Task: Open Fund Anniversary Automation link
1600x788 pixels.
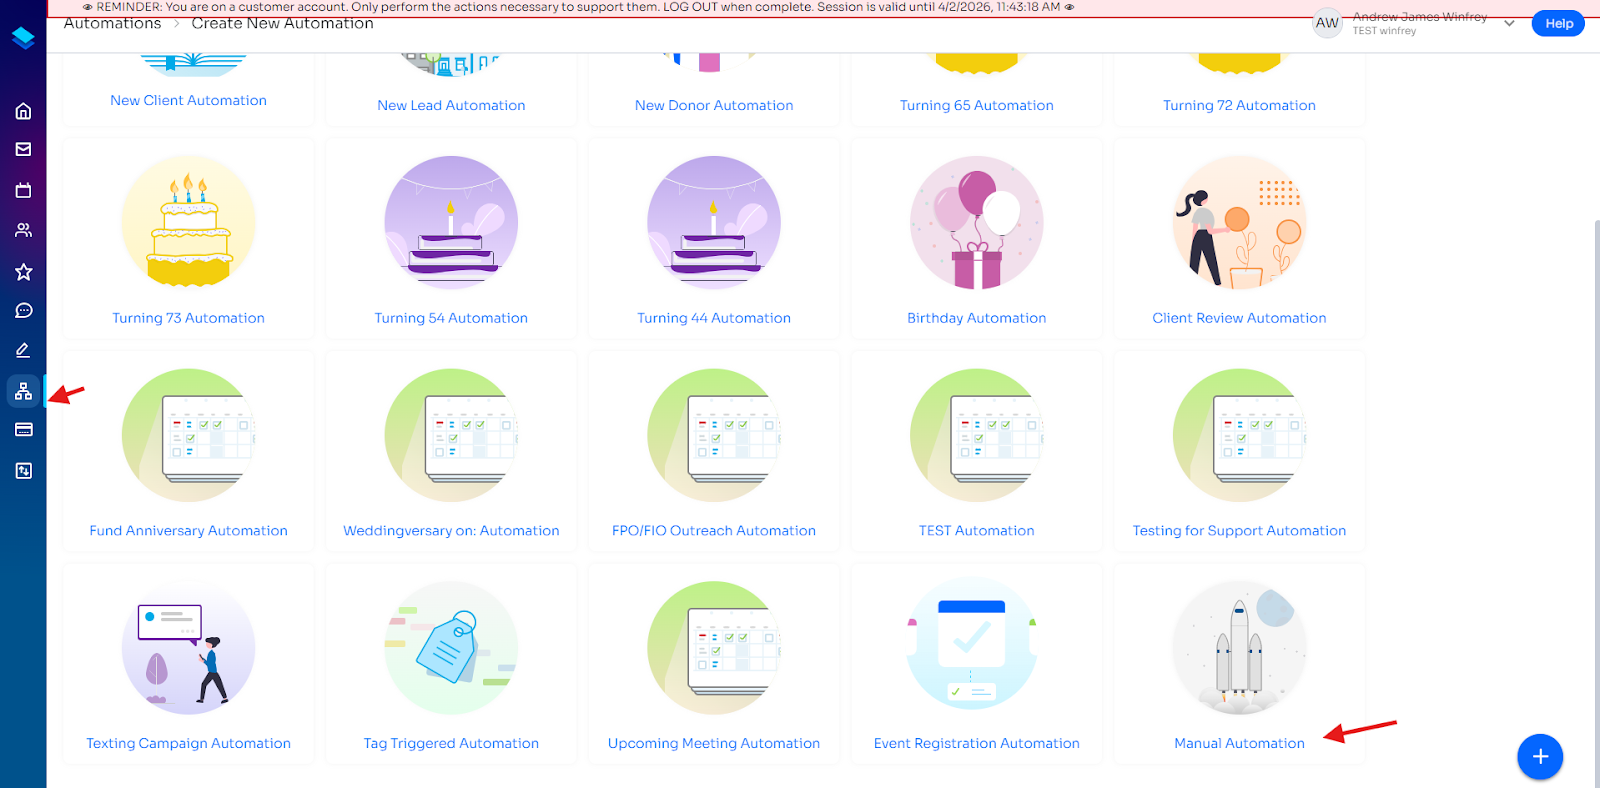Action: tap(188, 531)
